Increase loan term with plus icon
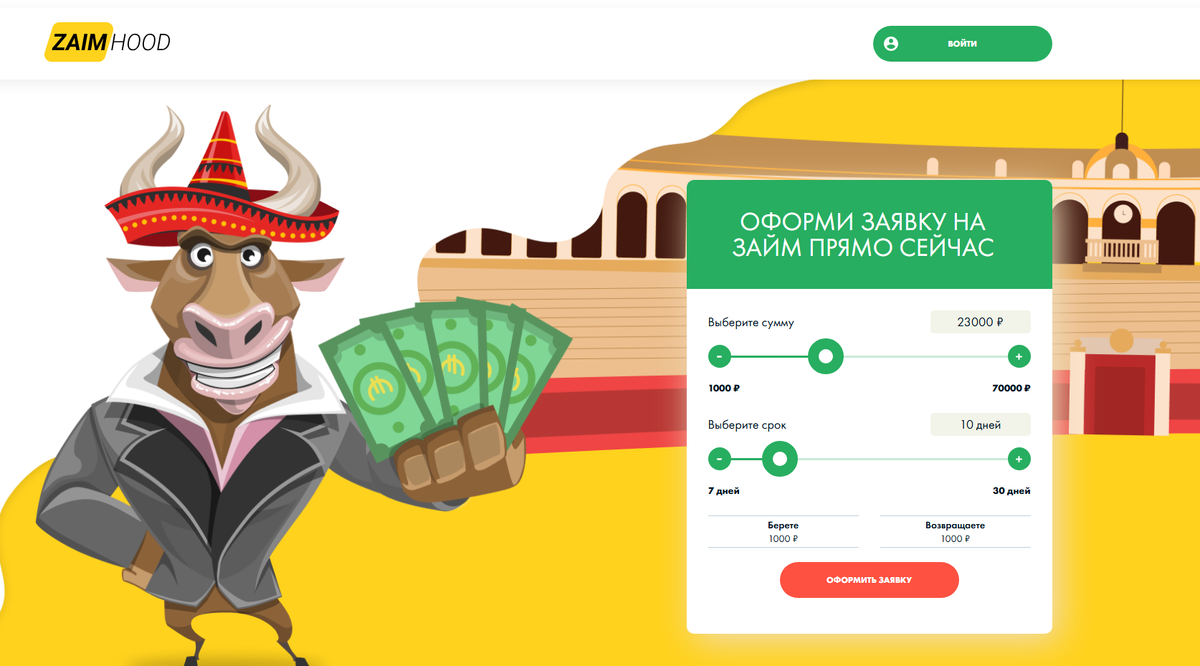1200x666 pixels. [1019, 460]
